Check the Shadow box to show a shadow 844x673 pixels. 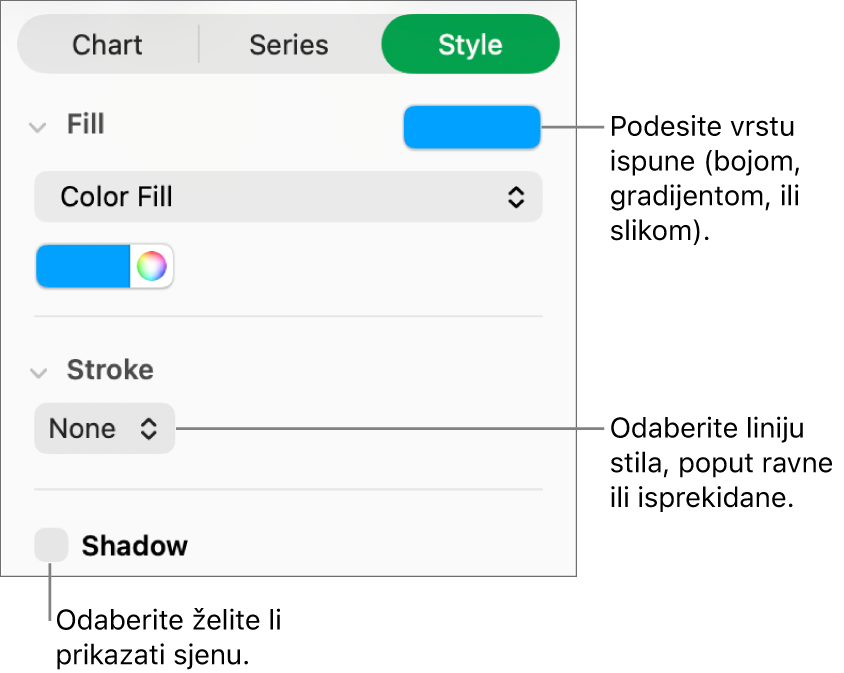50,545
